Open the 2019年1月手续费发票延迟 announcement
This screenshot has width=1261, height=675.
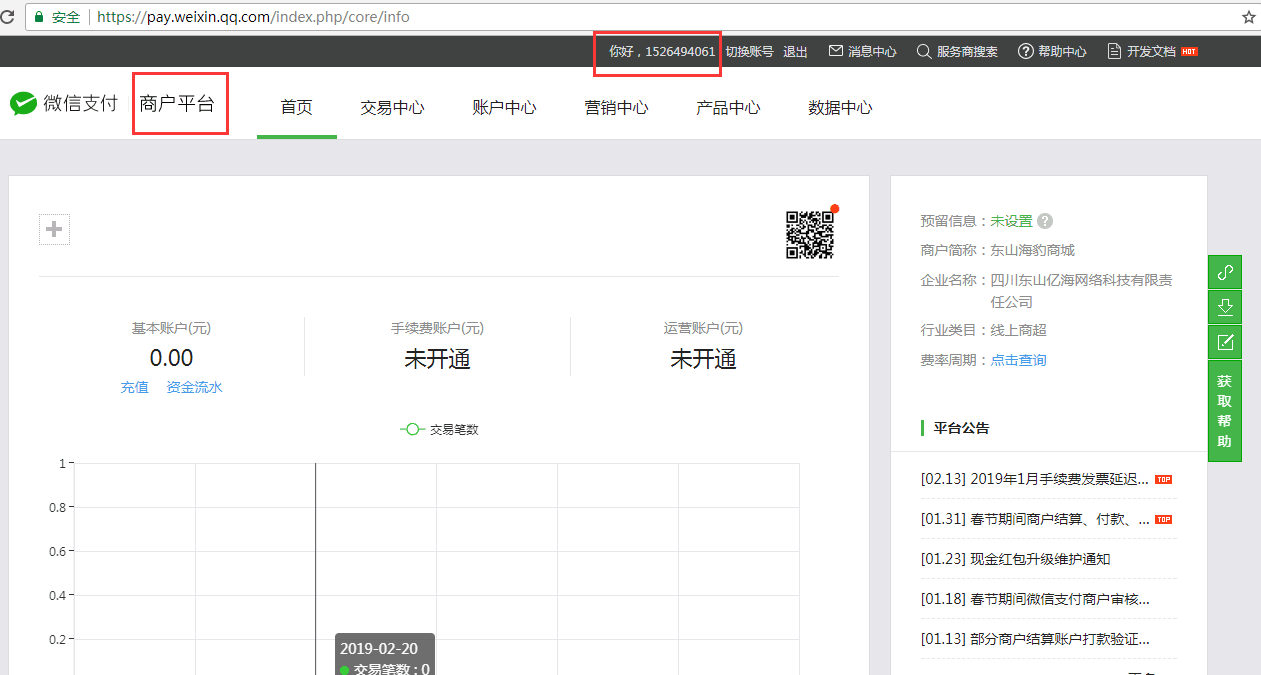1036,479
